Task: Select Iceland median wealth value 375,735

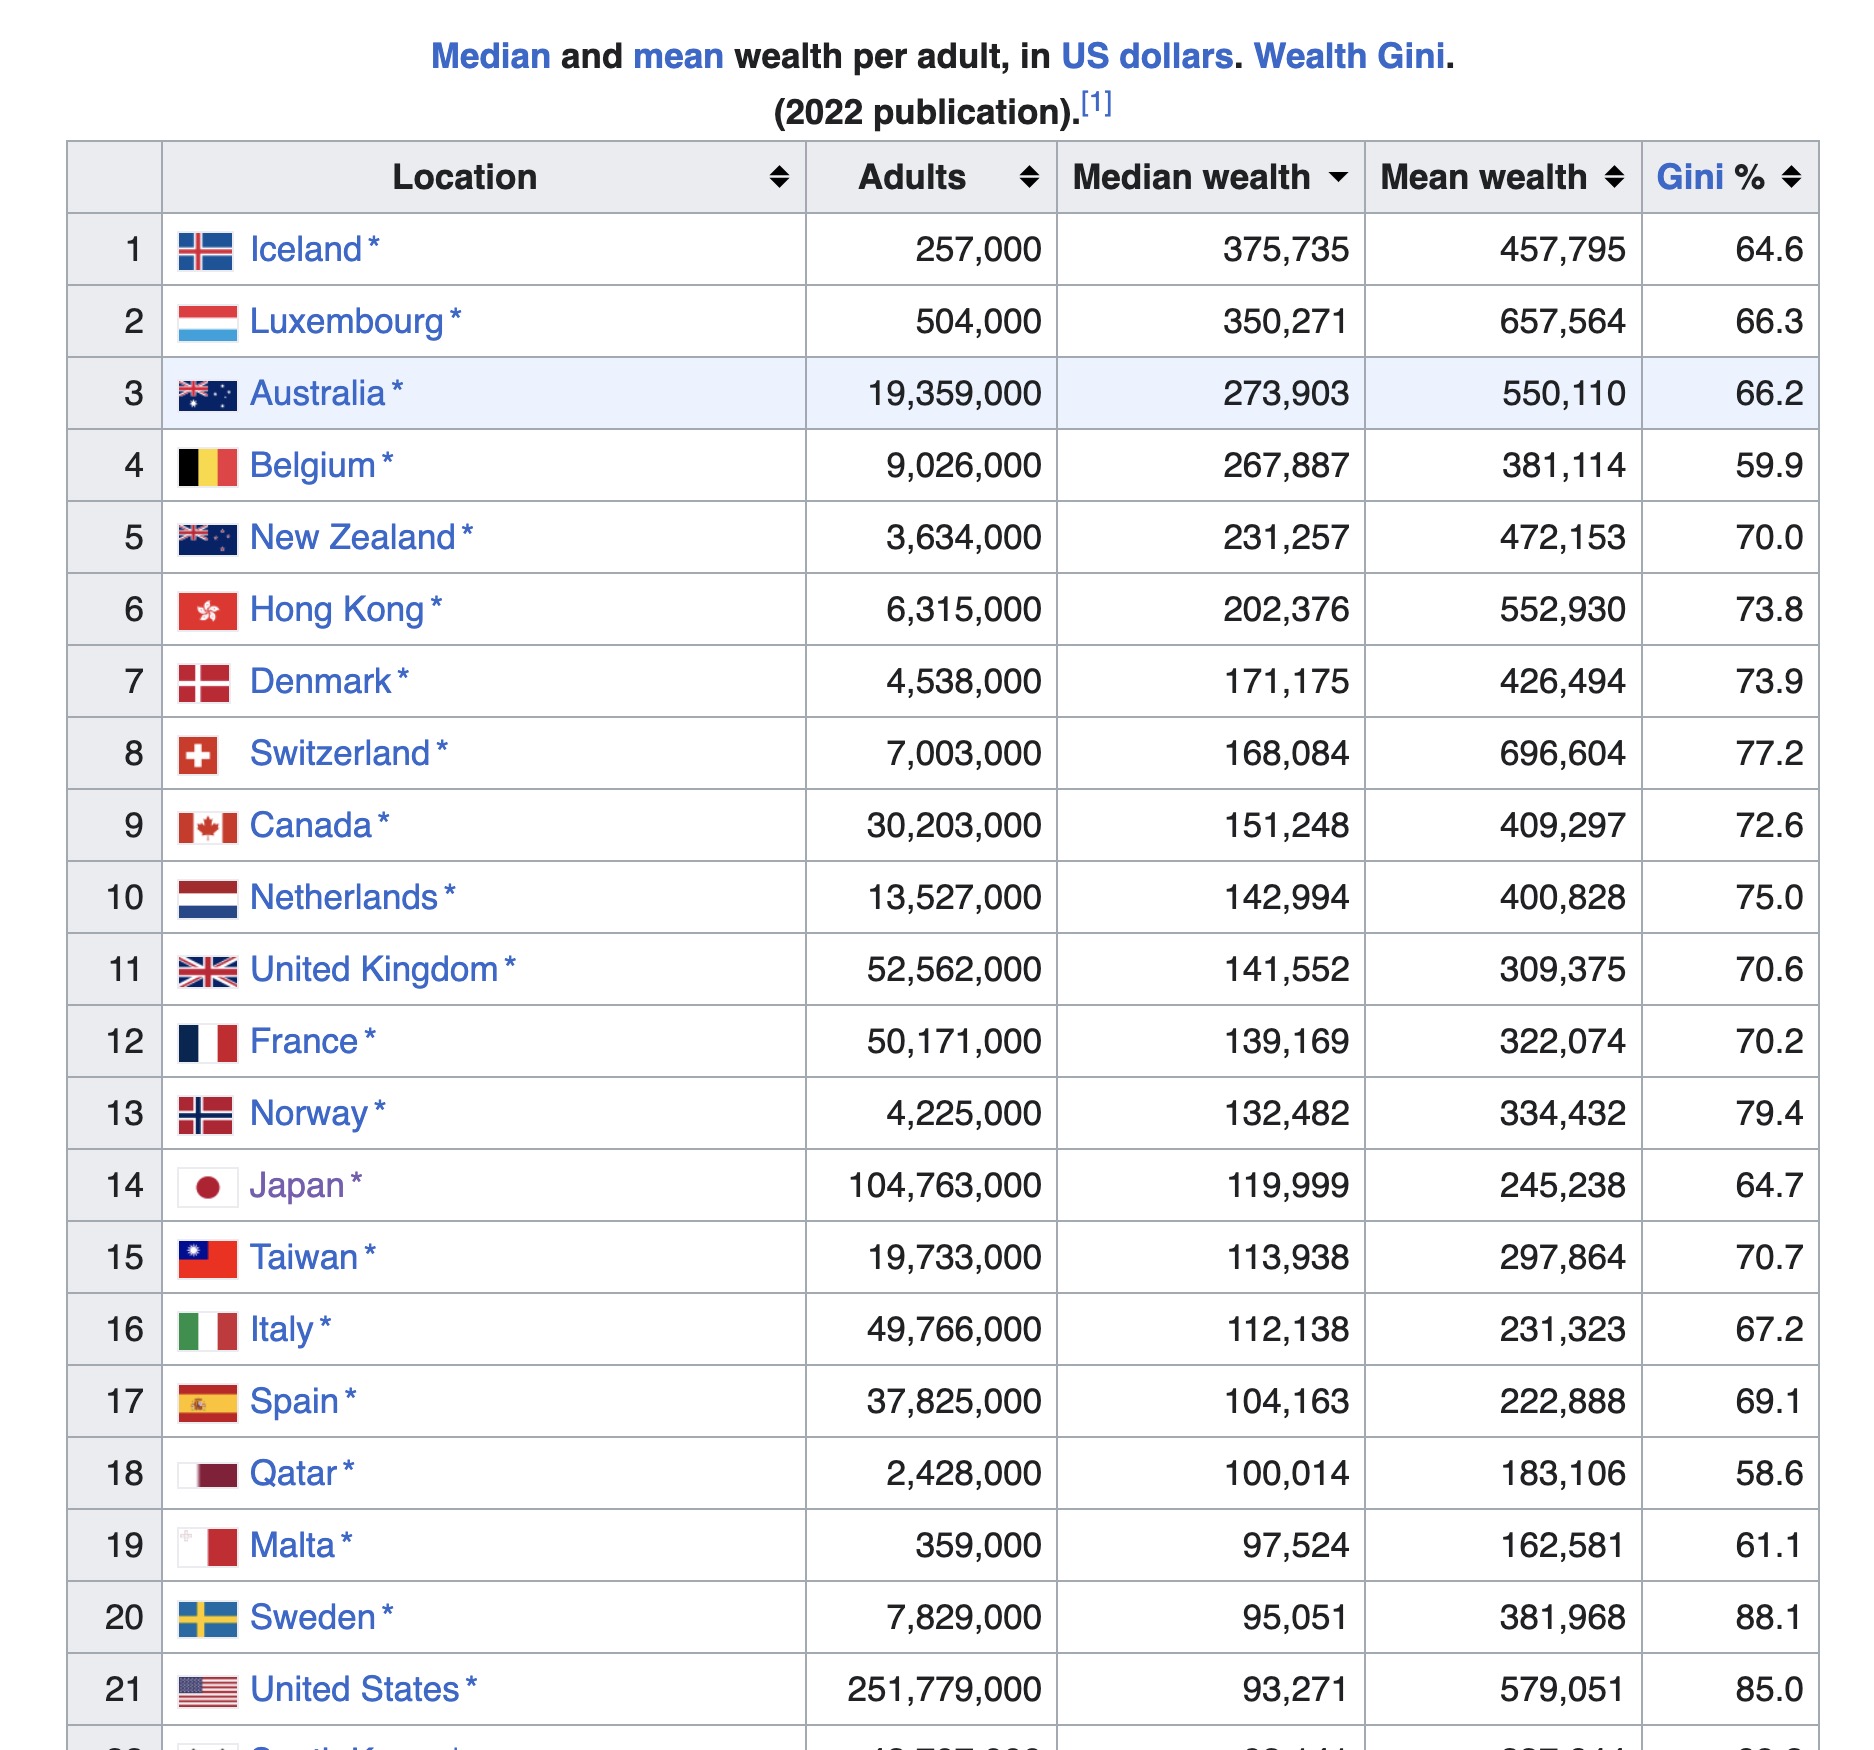Action: click(1286, 249)
